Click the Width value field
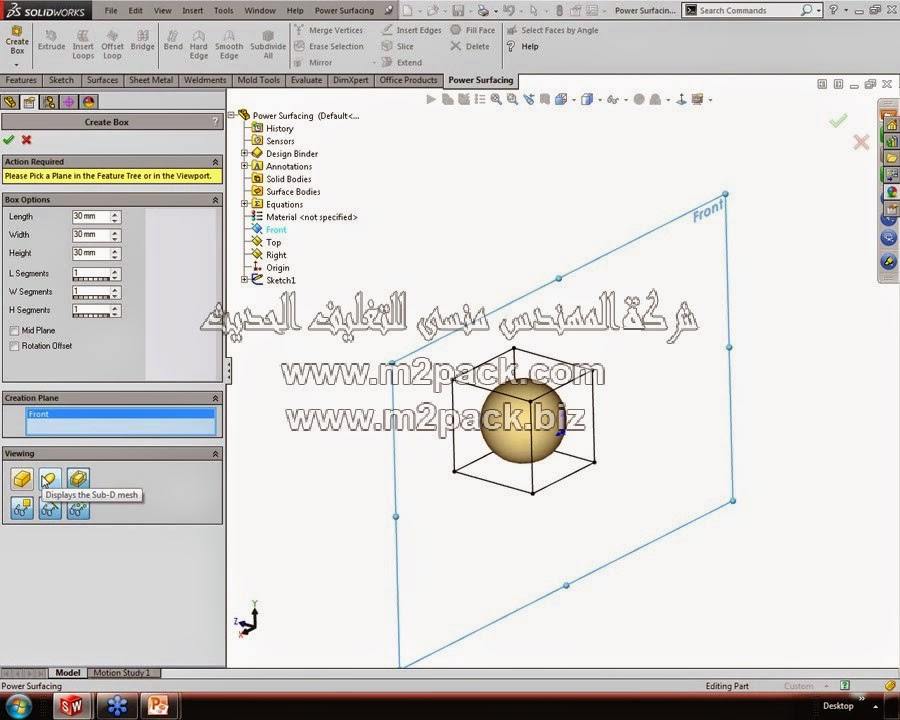 pos(91,235)
